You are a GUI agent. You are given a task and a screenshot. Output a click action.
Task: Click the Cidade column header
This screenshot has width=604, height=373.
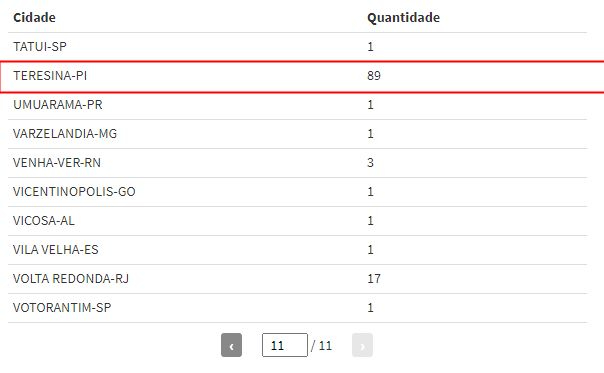click(34, 17)
